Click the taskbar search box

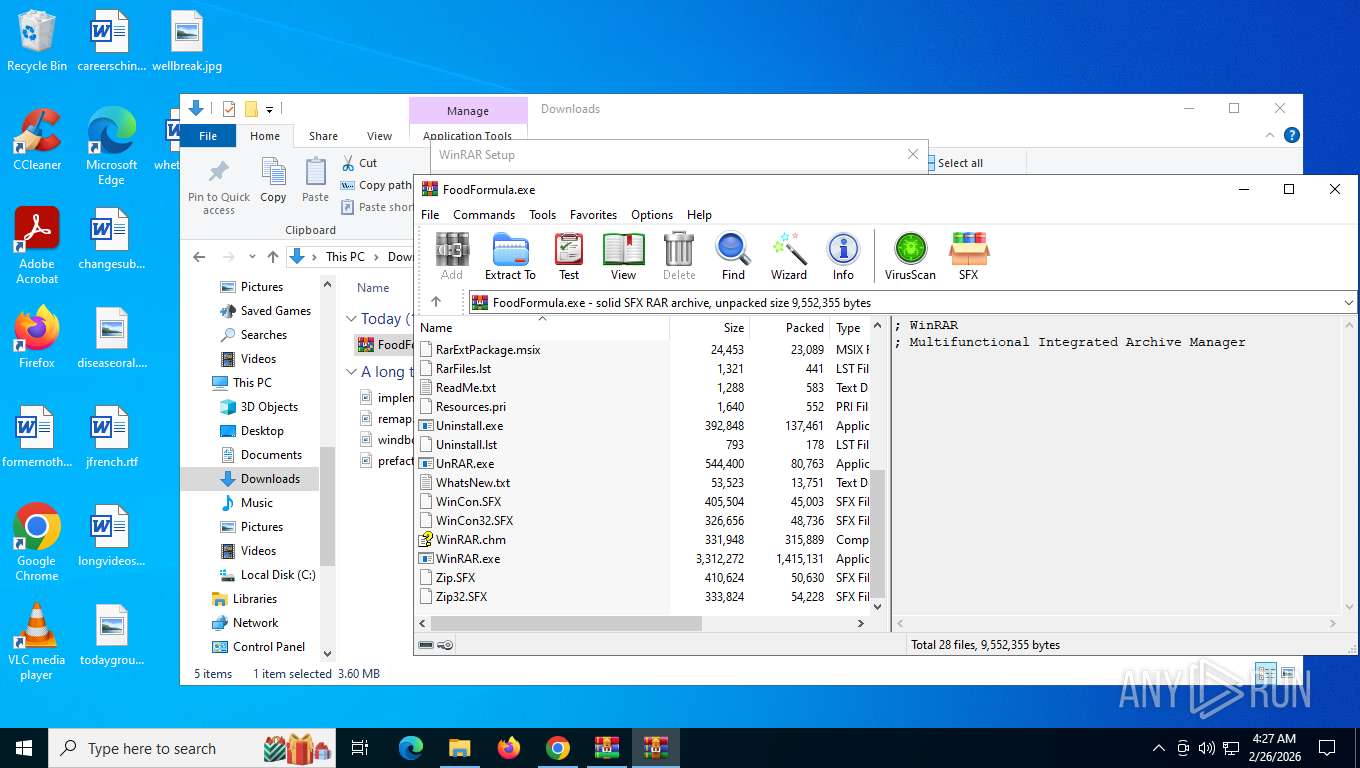pos(194,748)
